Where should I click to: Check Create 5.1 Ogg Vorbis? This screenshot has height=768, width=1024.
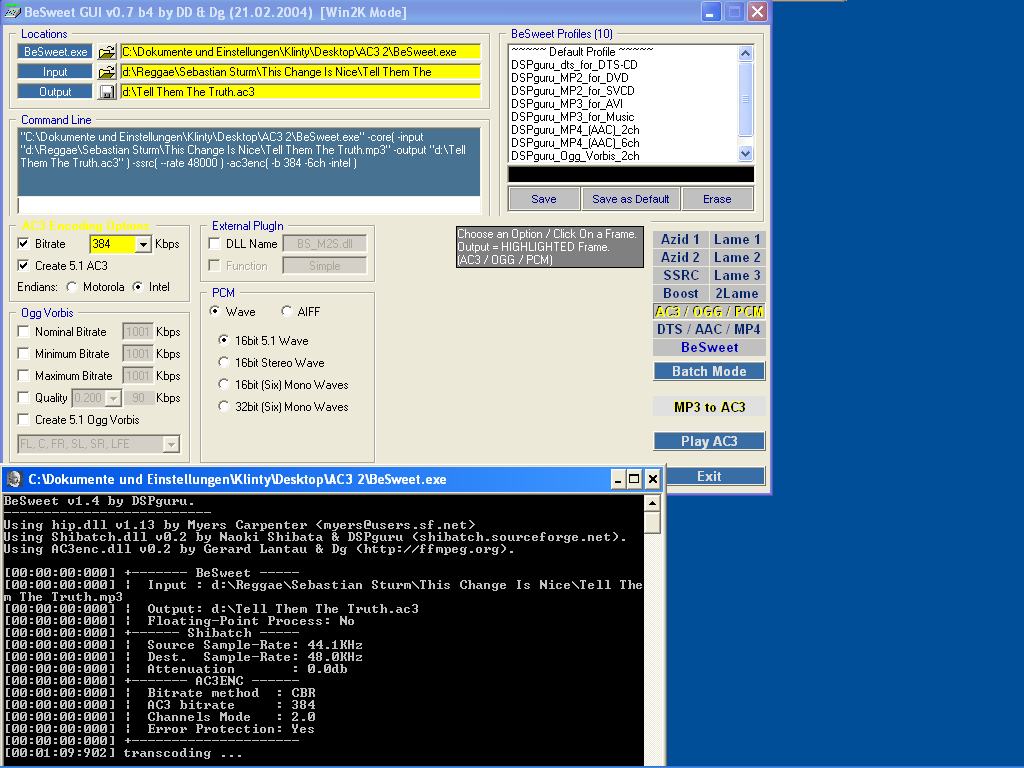click(24, 419)
